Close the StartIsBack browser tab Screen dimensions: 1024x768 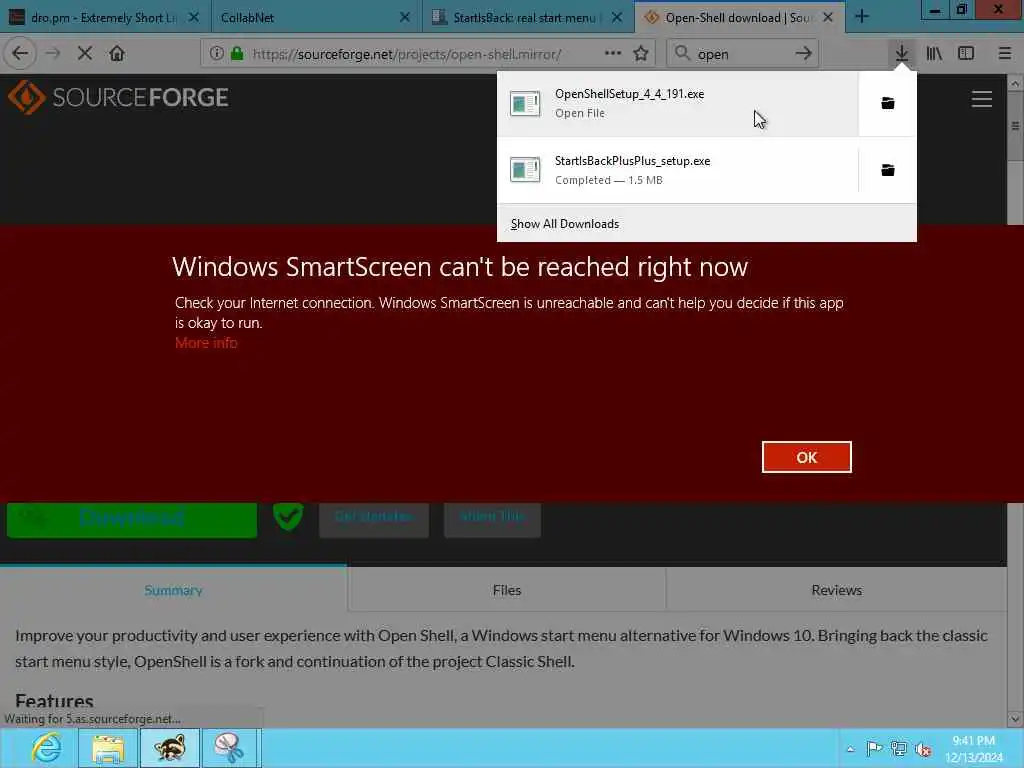[x=616, y=18]
